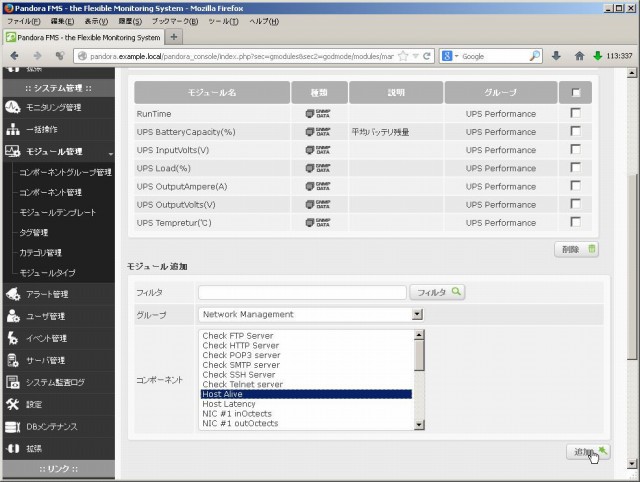Image resolution: width=640 pixels, height=482 pixels.
Task: Click the component list scrollbar down arrow
Action: [x=419, y=425]
